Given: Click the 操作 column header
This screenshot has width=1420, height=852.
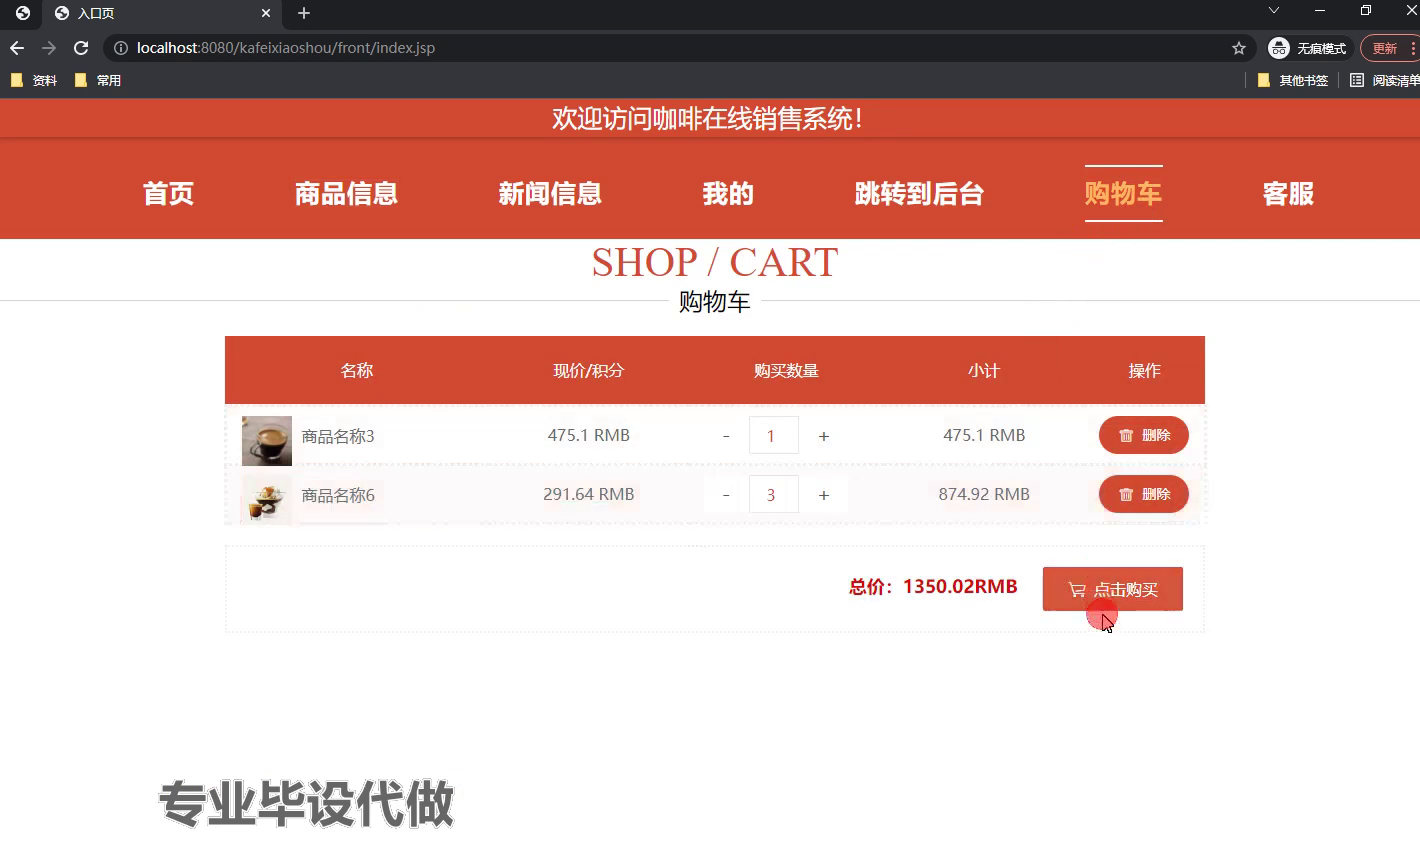Looking at the screenshot, I should tap(1145, 370).
